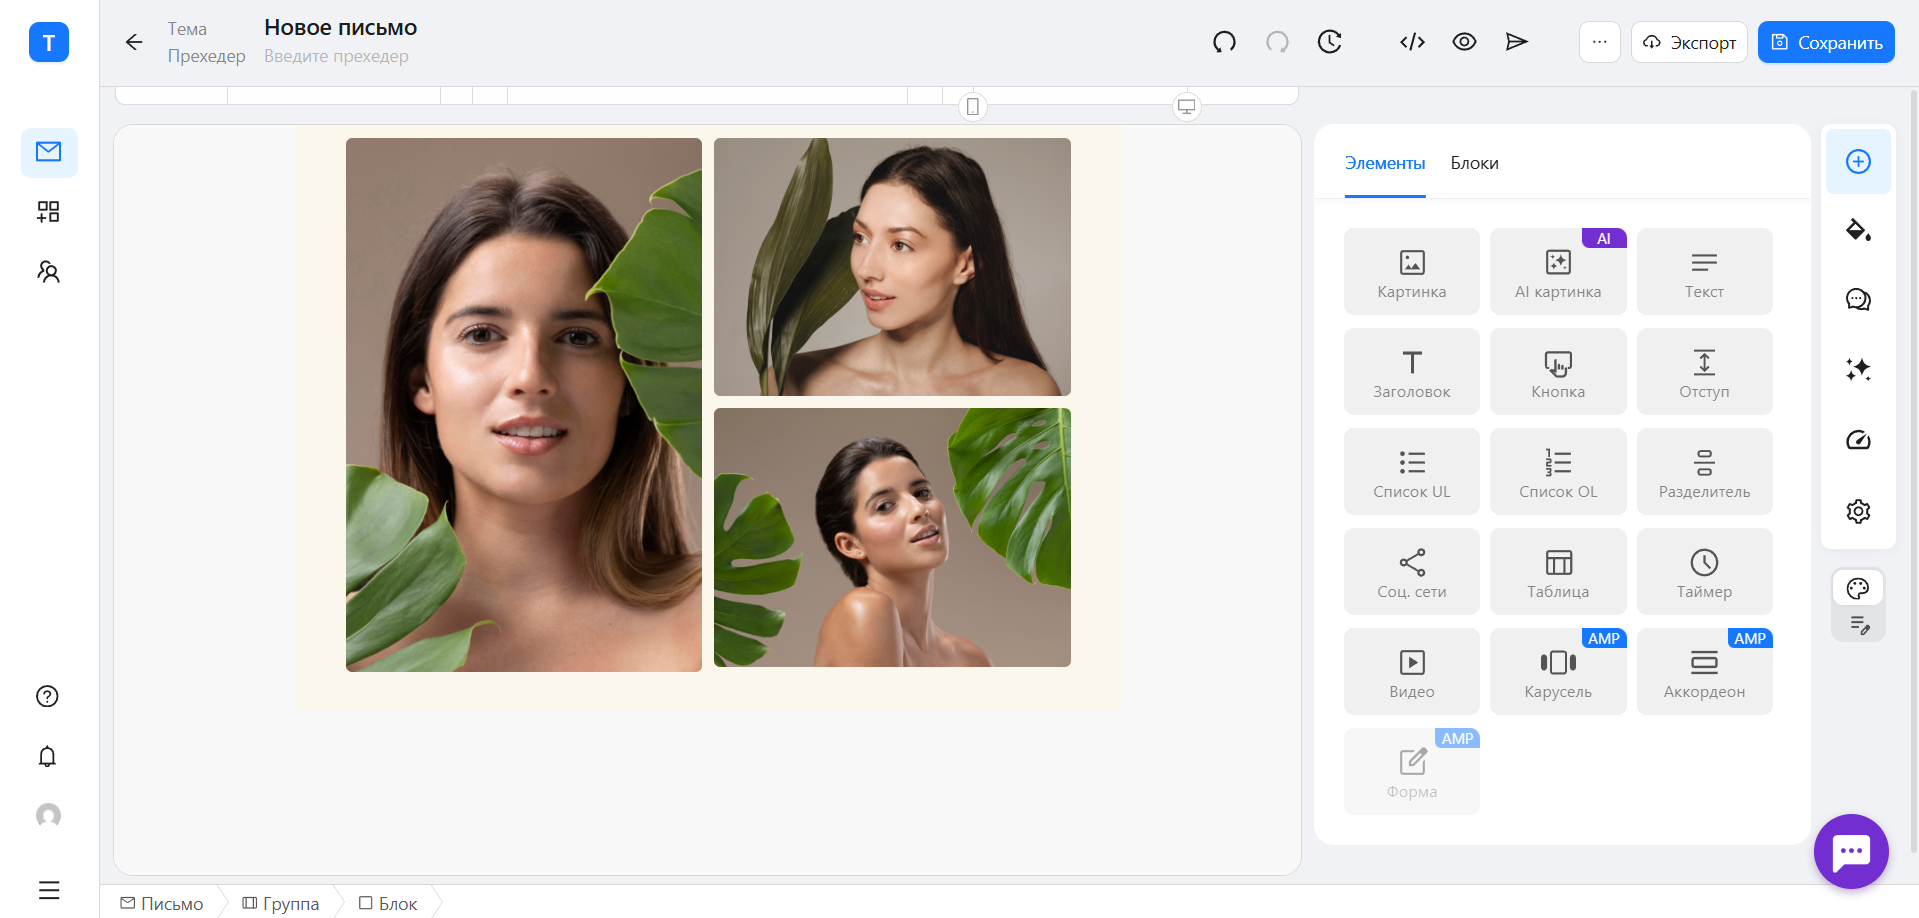Select the text edit mode icon
Screen dimensions: 1919x918
click(1859, 625)
